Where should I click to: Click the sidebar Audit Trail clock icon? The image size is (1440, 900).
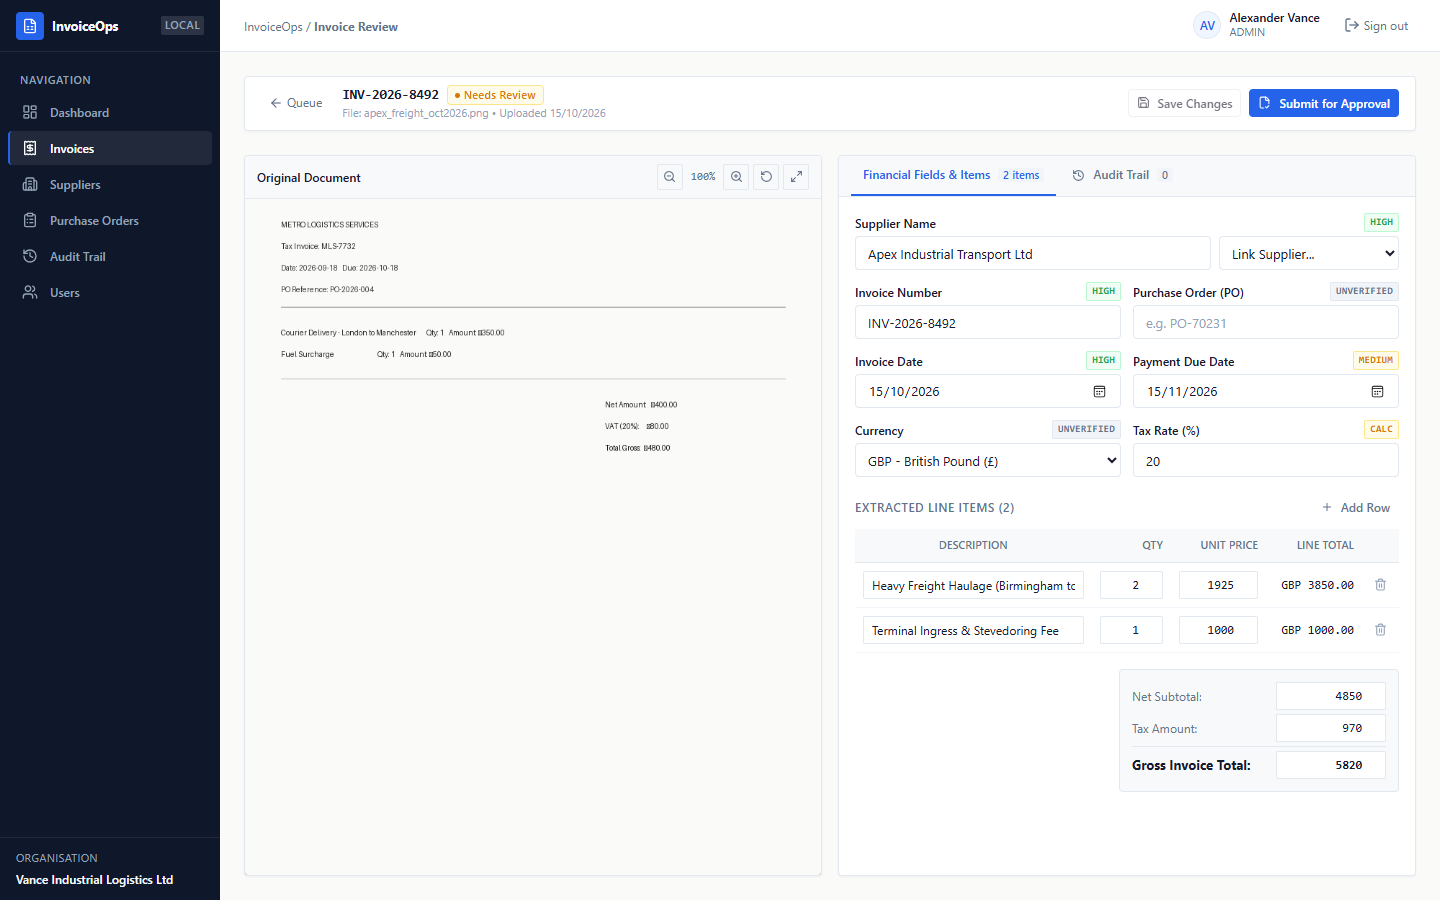[x=30, y=257]
